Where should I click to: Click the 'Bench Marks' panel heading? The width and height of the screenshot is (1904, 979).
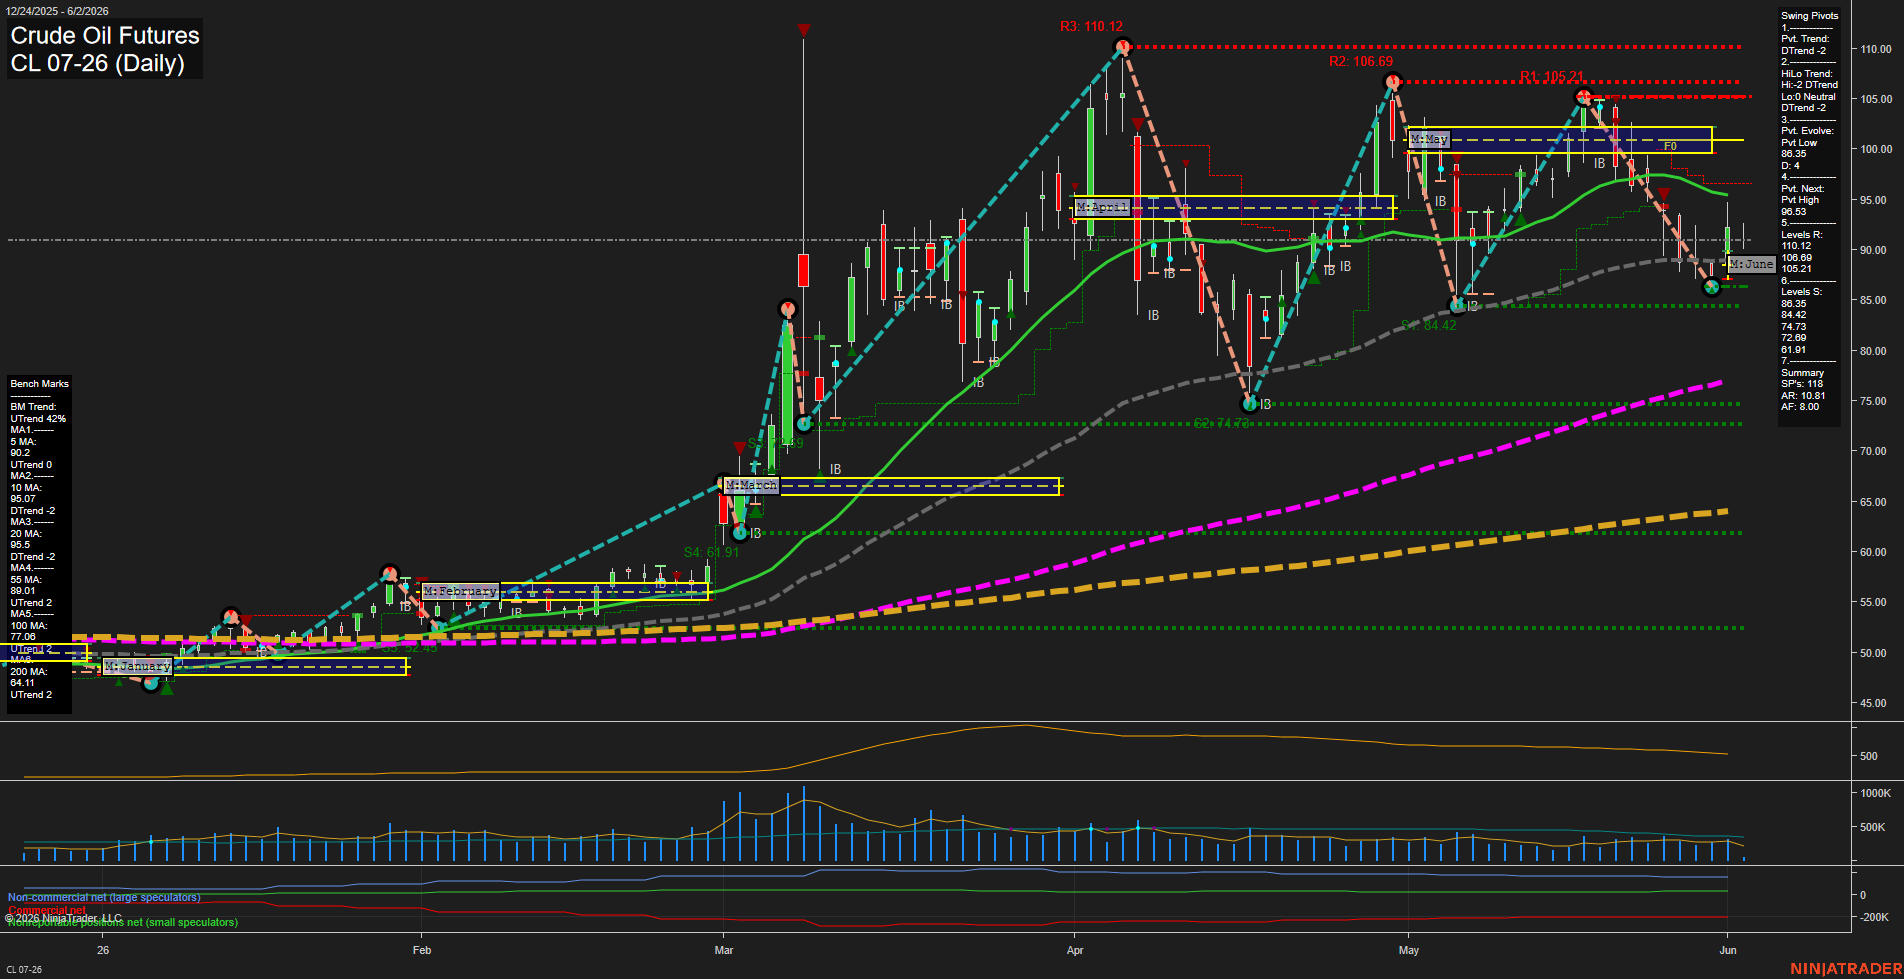39,384
